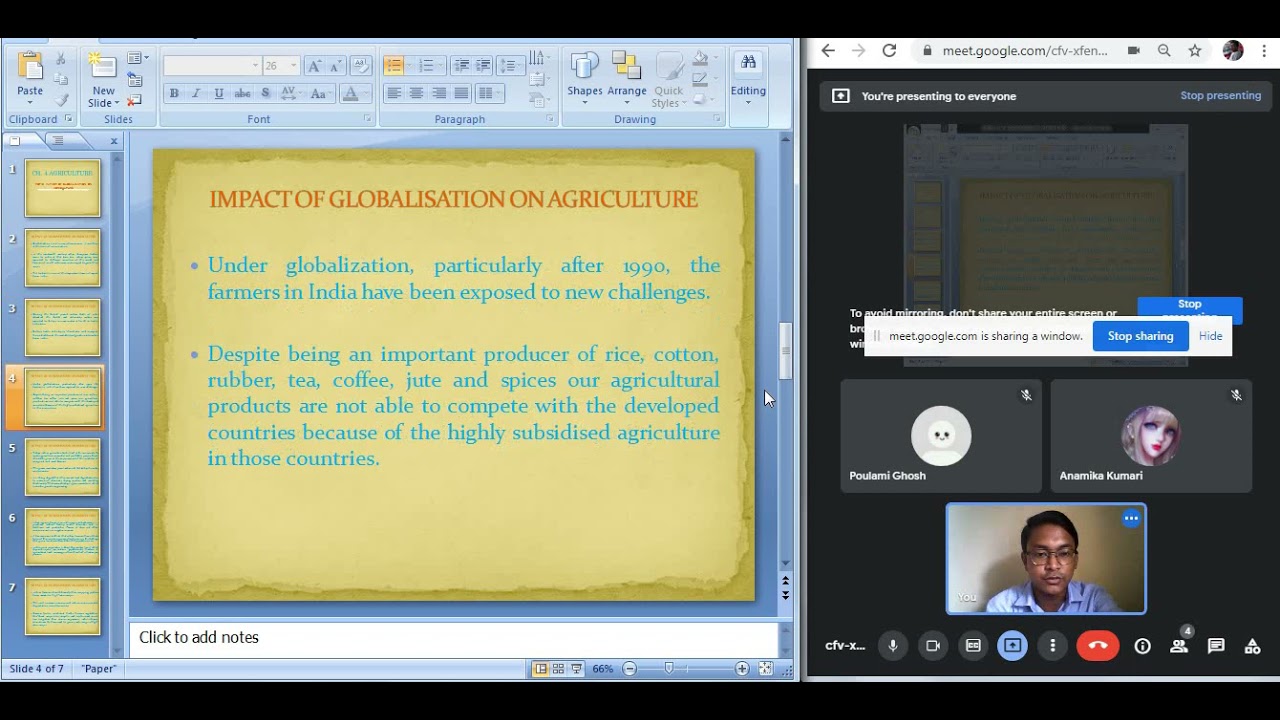
Task: Click the Reset slide icon
Action: coord(135,80)
